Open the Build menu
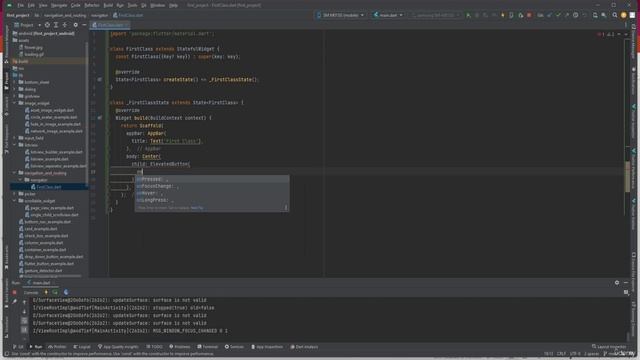Image resolution: width=640 pixels, height=360 pixels. tap(108, 5)
